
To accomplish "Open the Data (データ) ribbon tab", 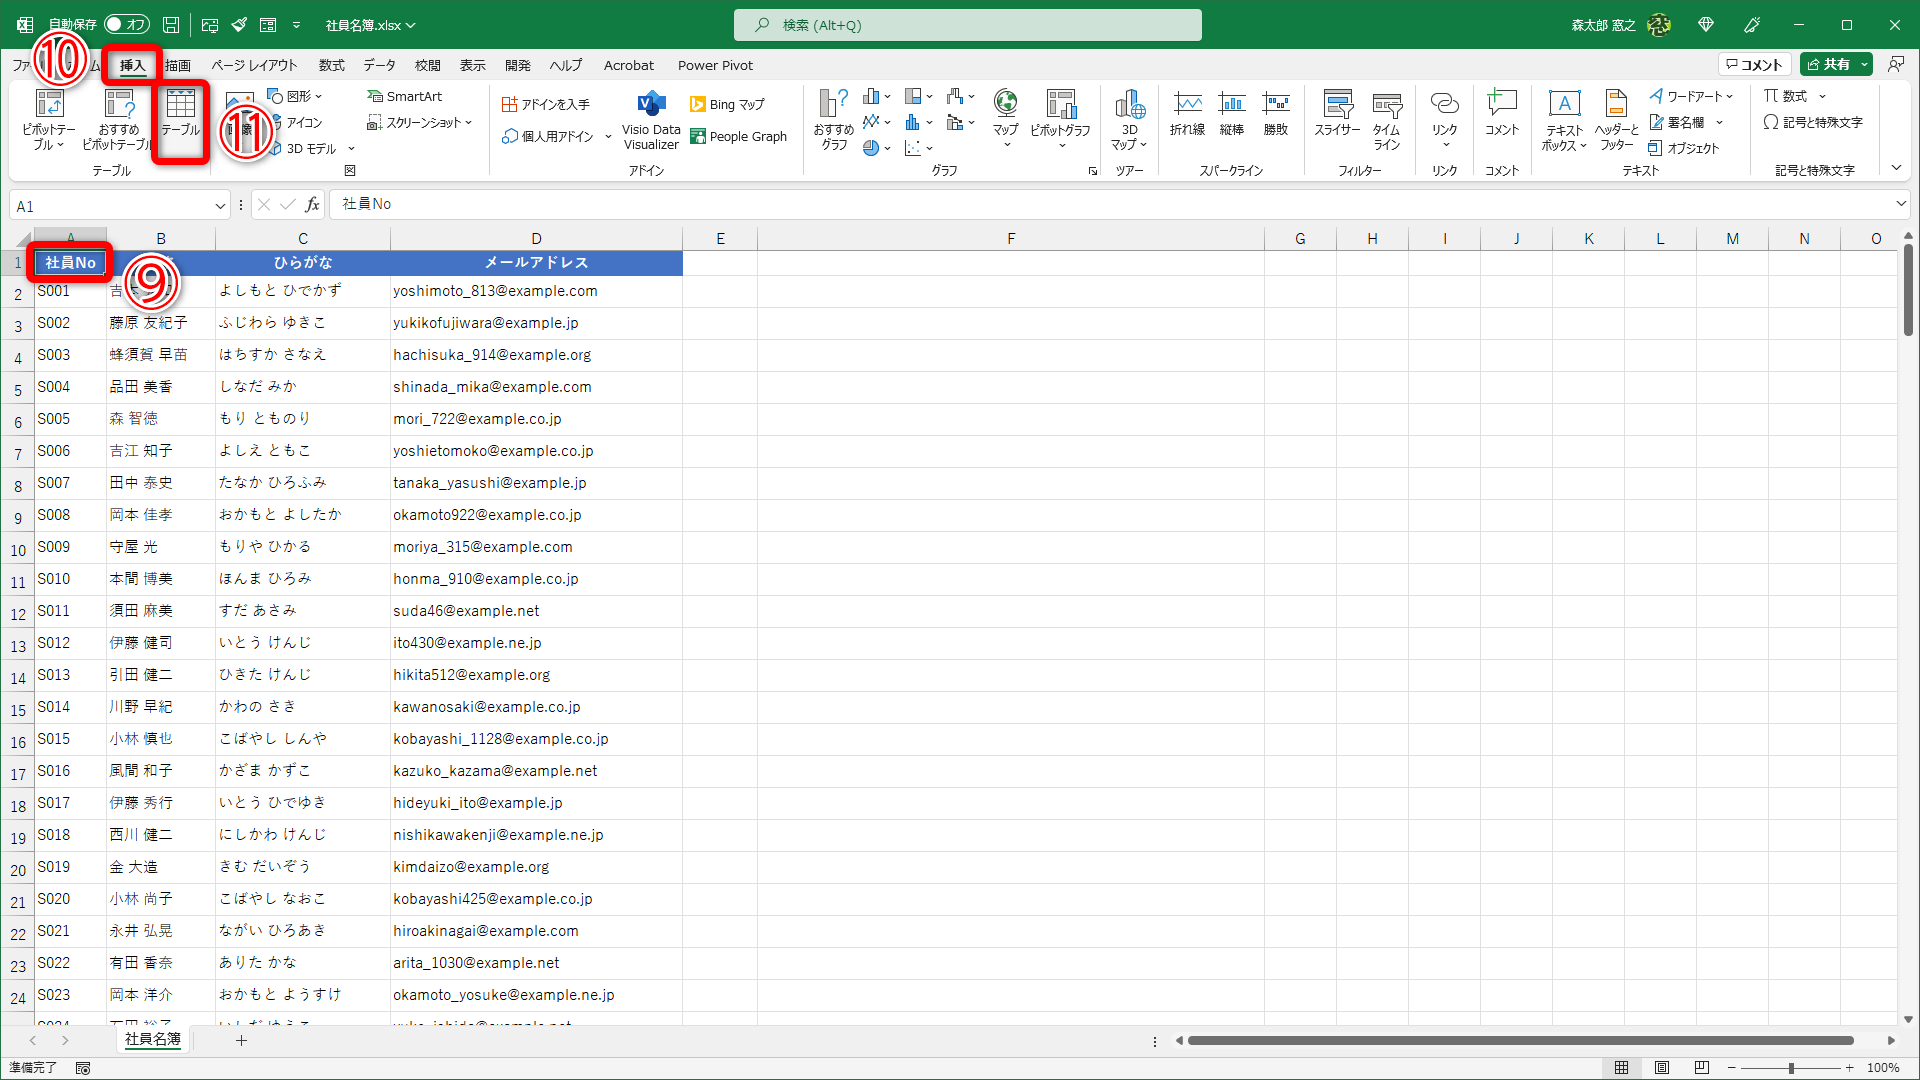I will 379,65.
